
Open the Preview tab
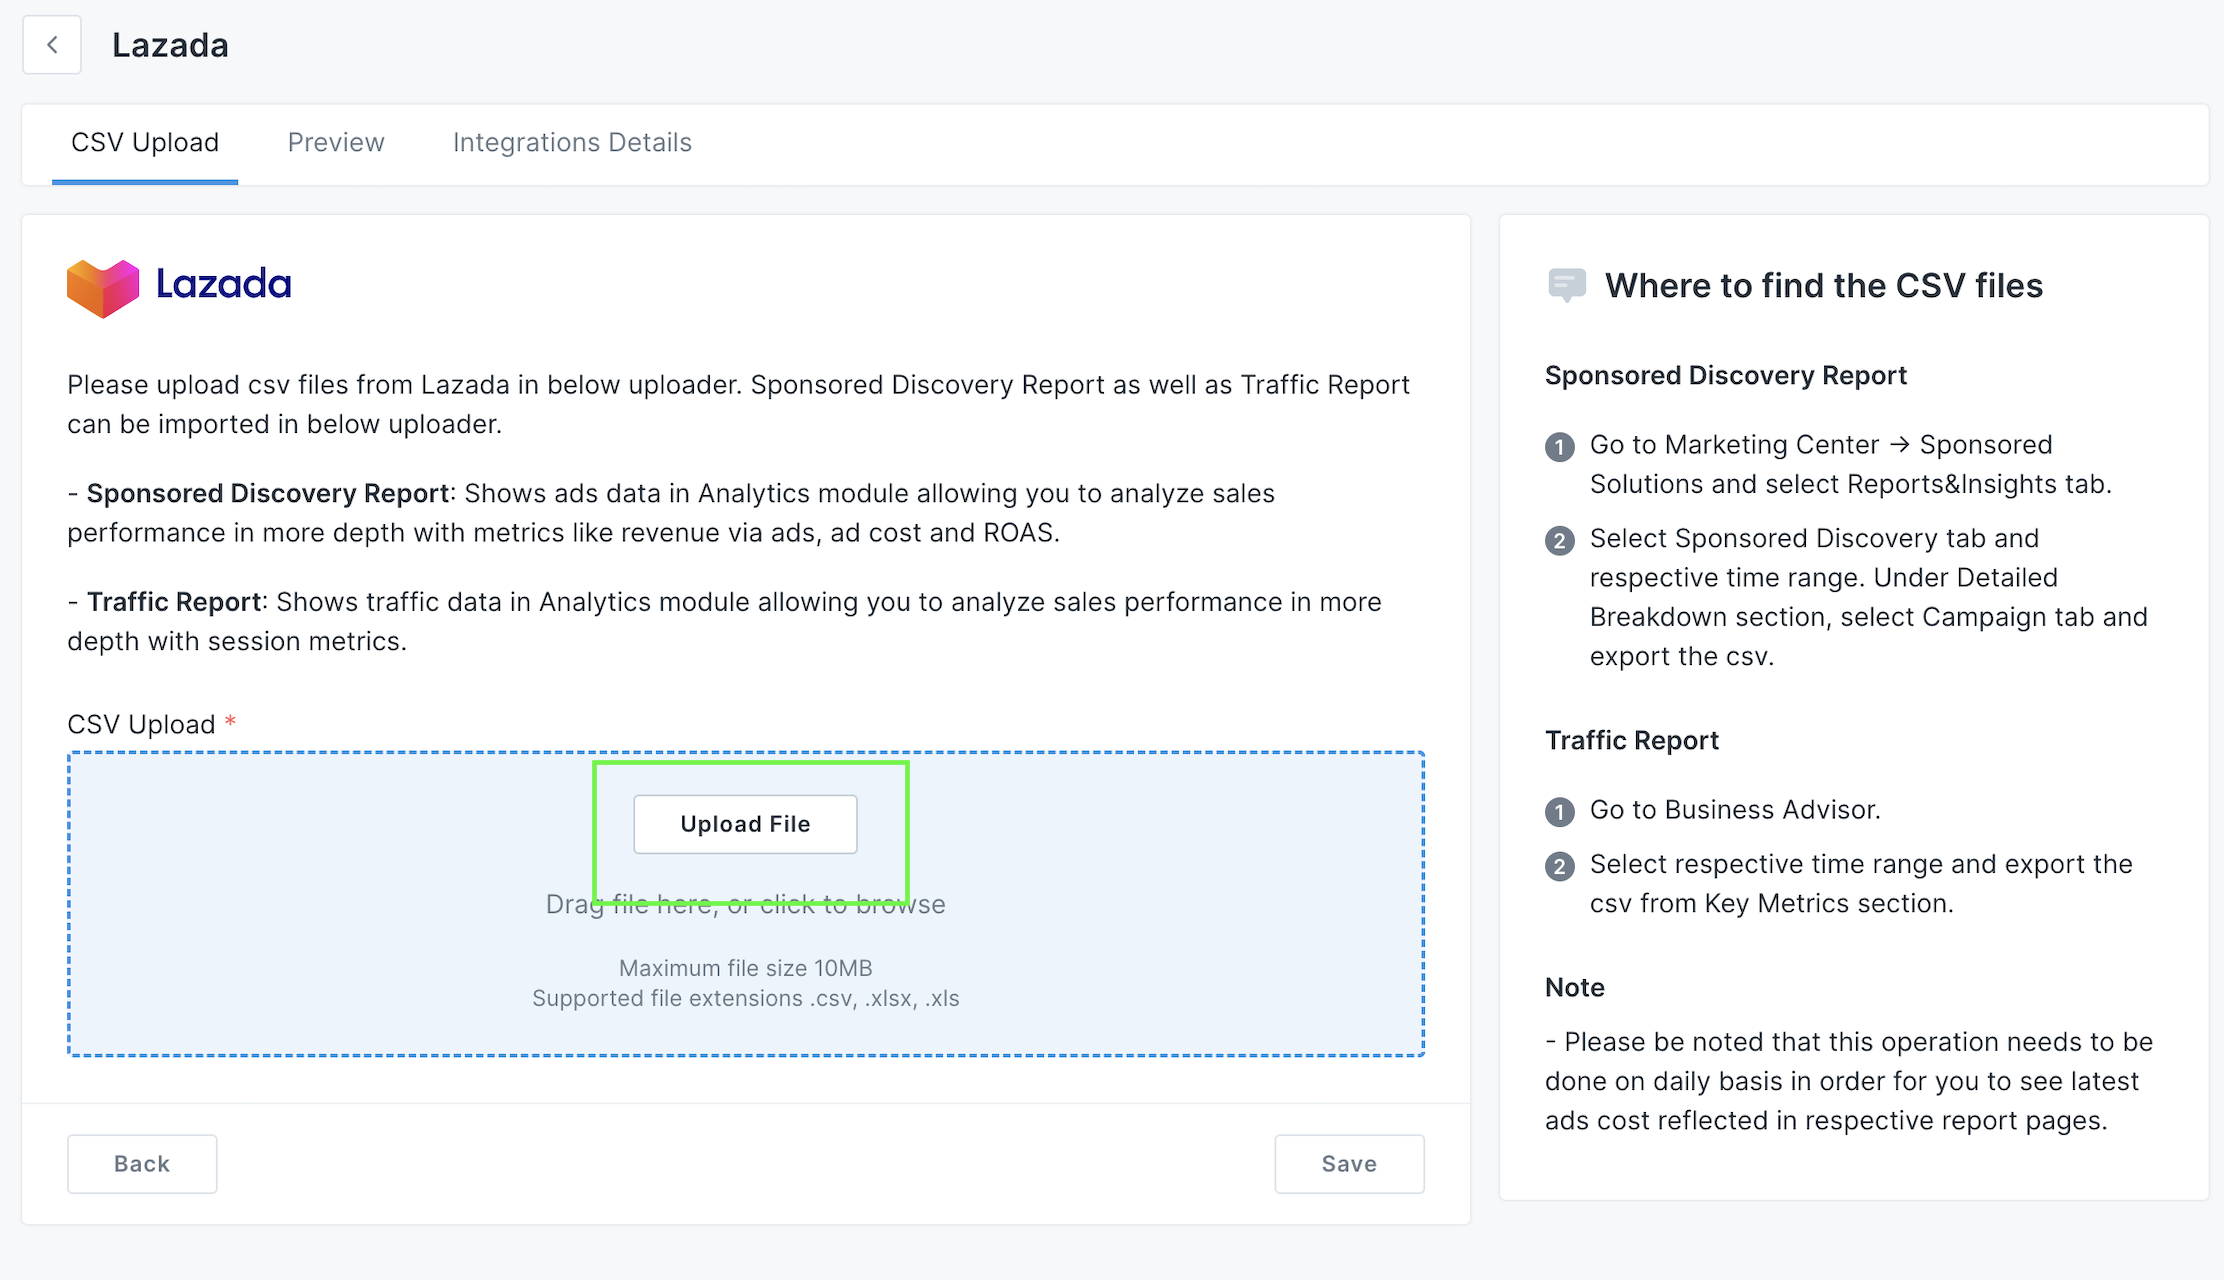[336, 143]
